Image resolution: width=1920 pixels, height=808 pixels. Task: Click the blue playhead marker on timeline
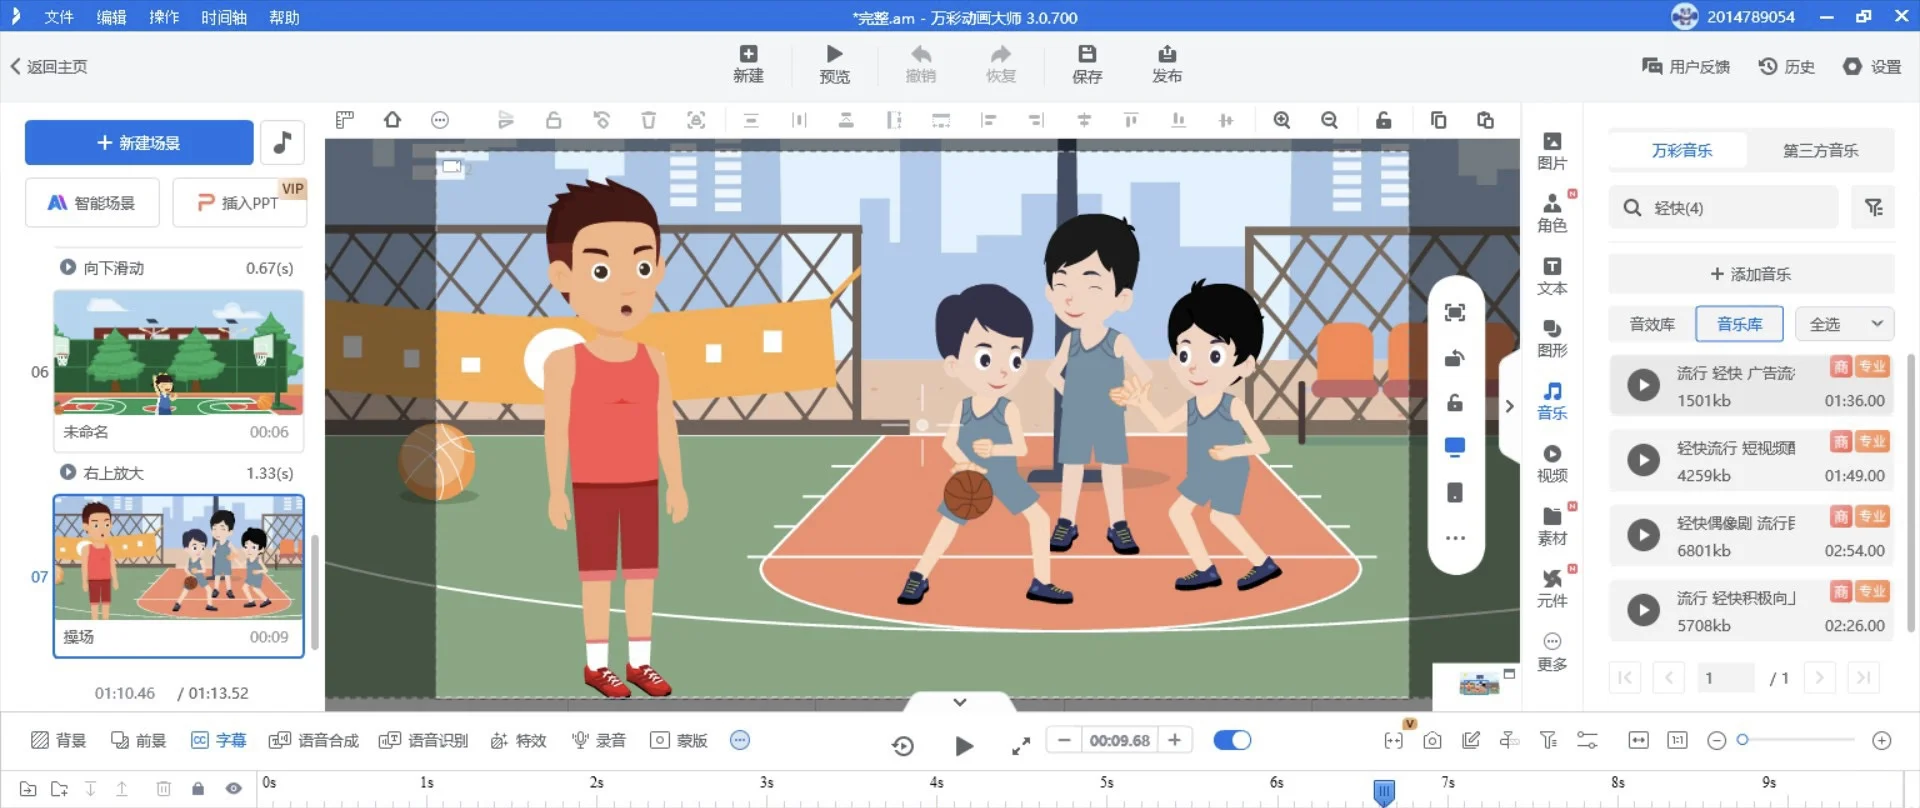[1384, 792]
